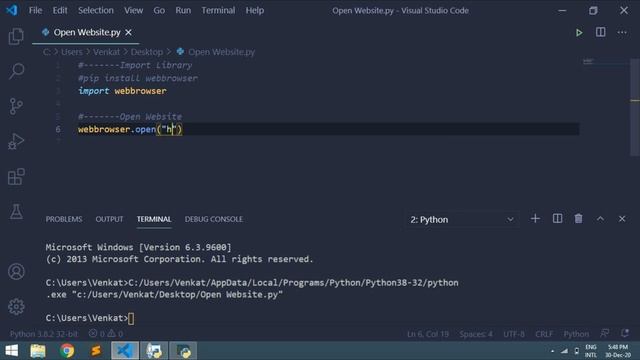Open the Search view in activity bar
640x360 pixels.
click(16, 71)
